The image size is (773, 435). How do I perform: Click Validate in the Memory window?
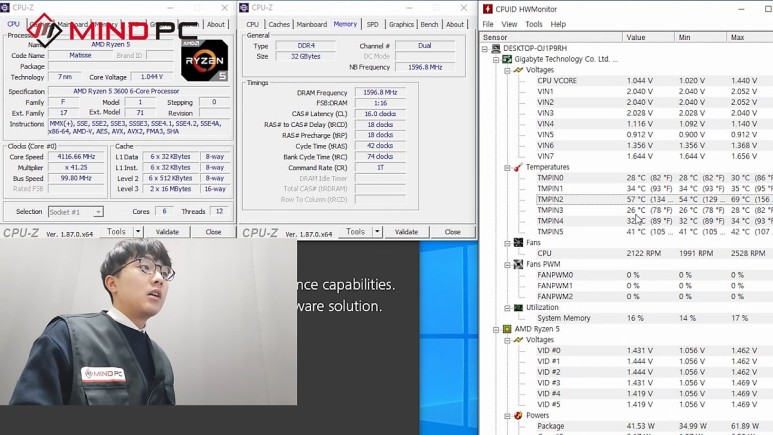(406, 232)
